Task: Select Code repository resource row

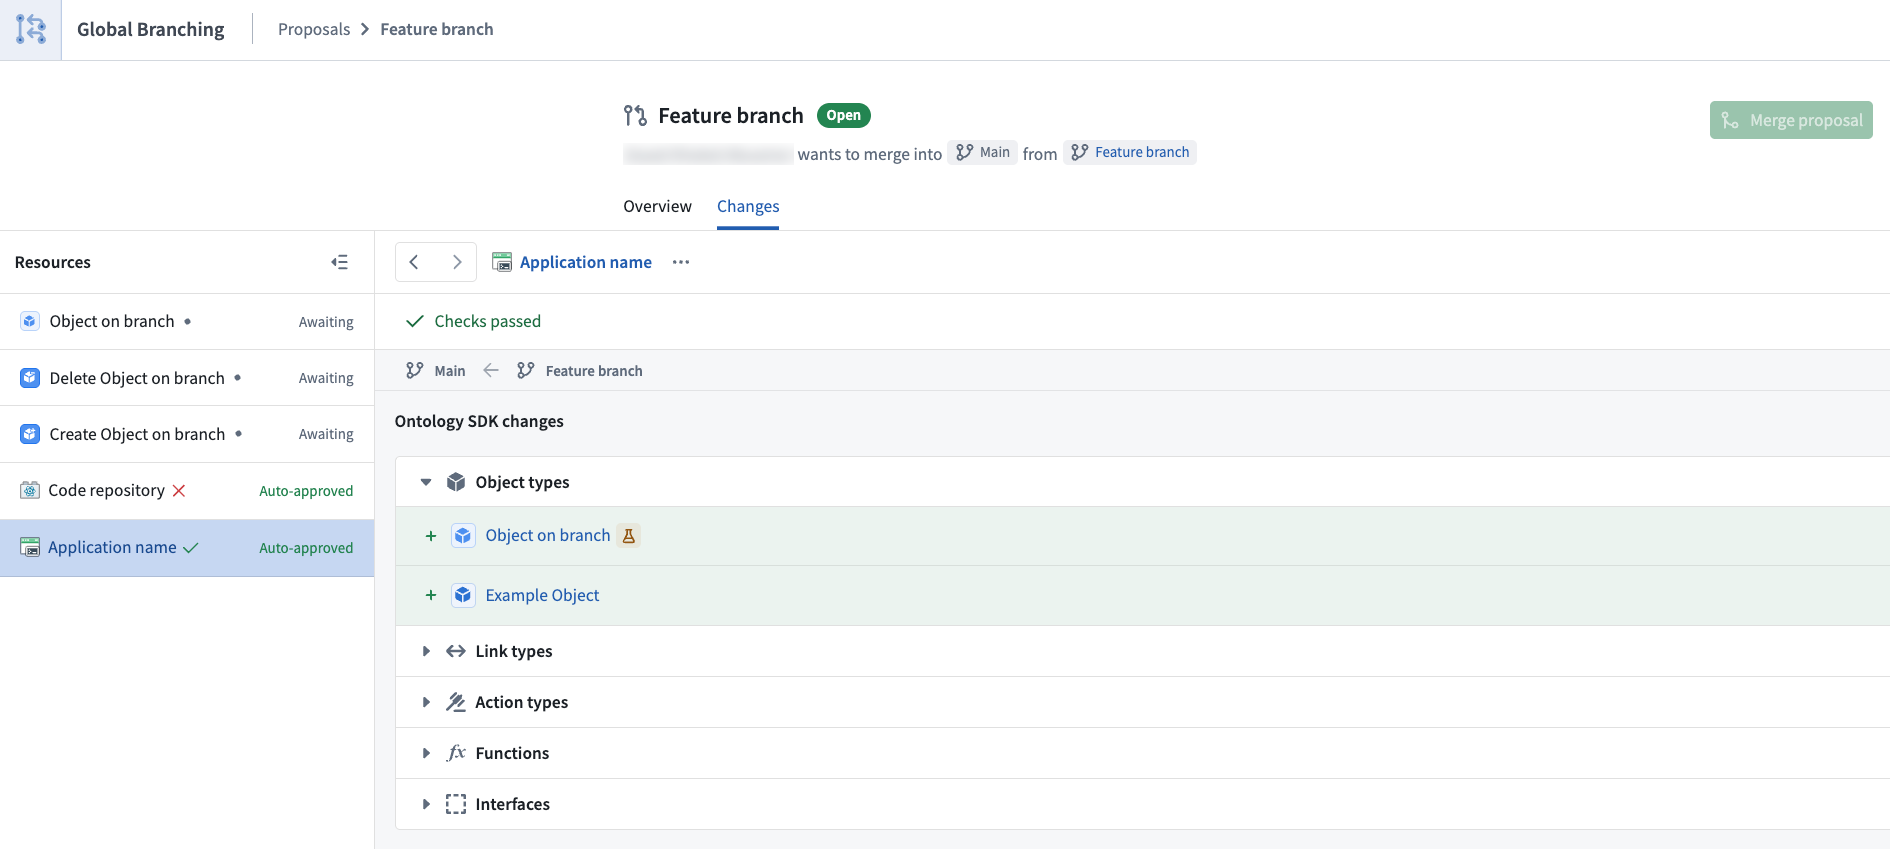Action: pyautogui.click(x=187, y=491)
